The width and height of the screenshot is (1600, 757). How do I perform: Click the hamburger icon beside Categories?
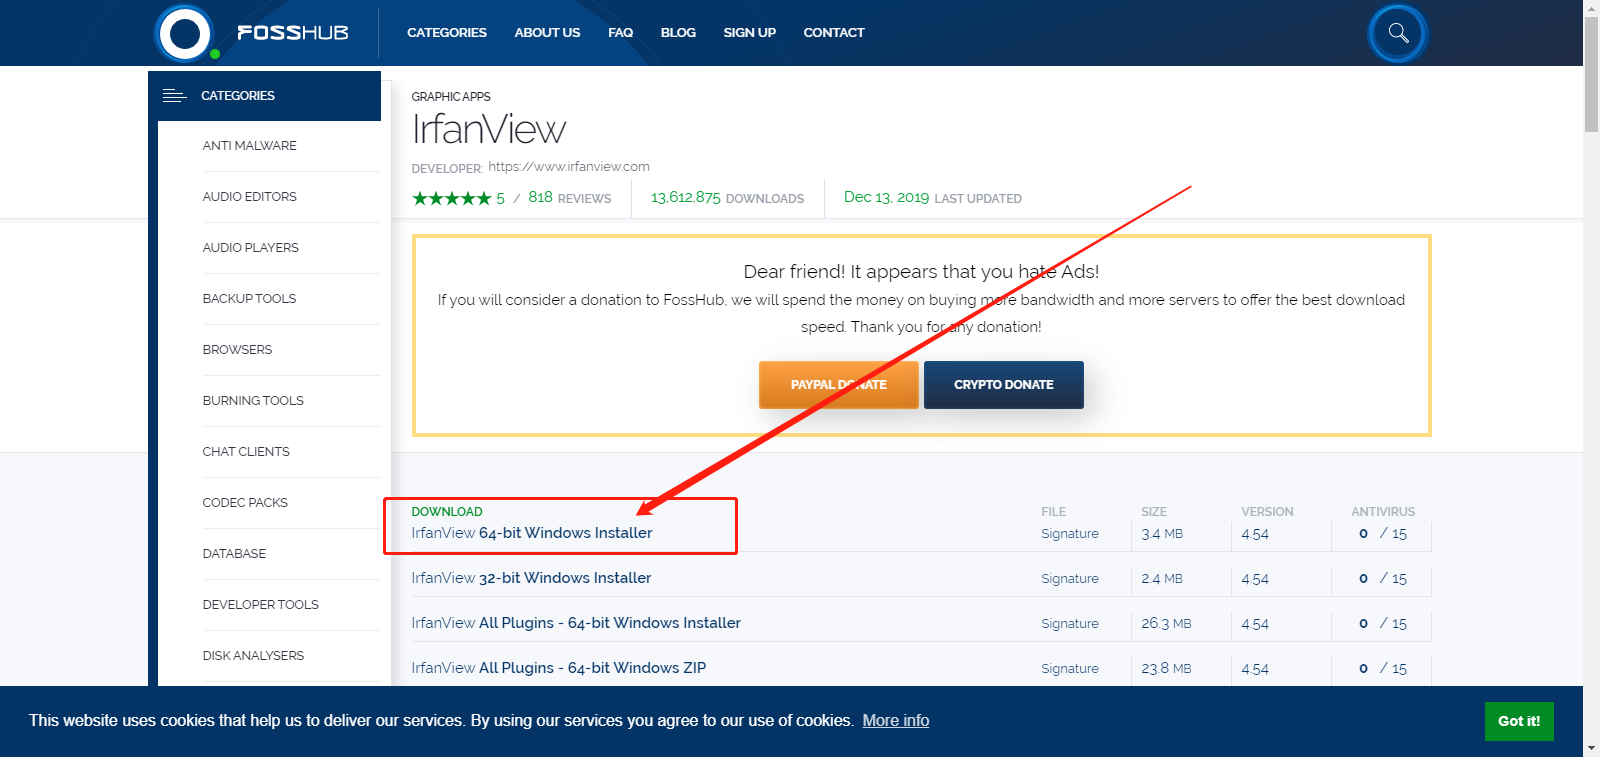[174, 96]
